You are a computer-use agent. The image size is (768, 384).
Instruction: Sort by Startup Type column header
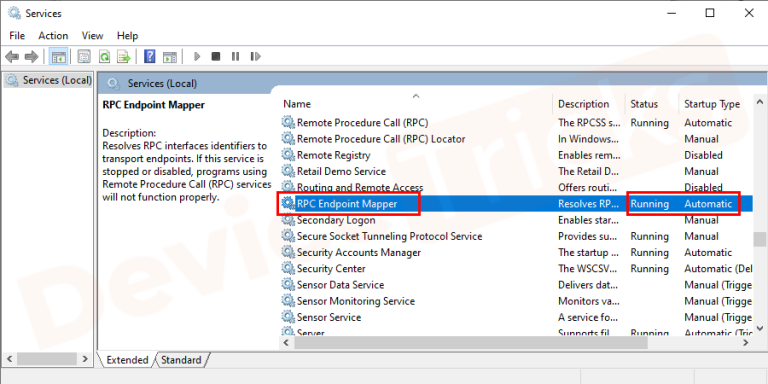click(x=712, y=104)
